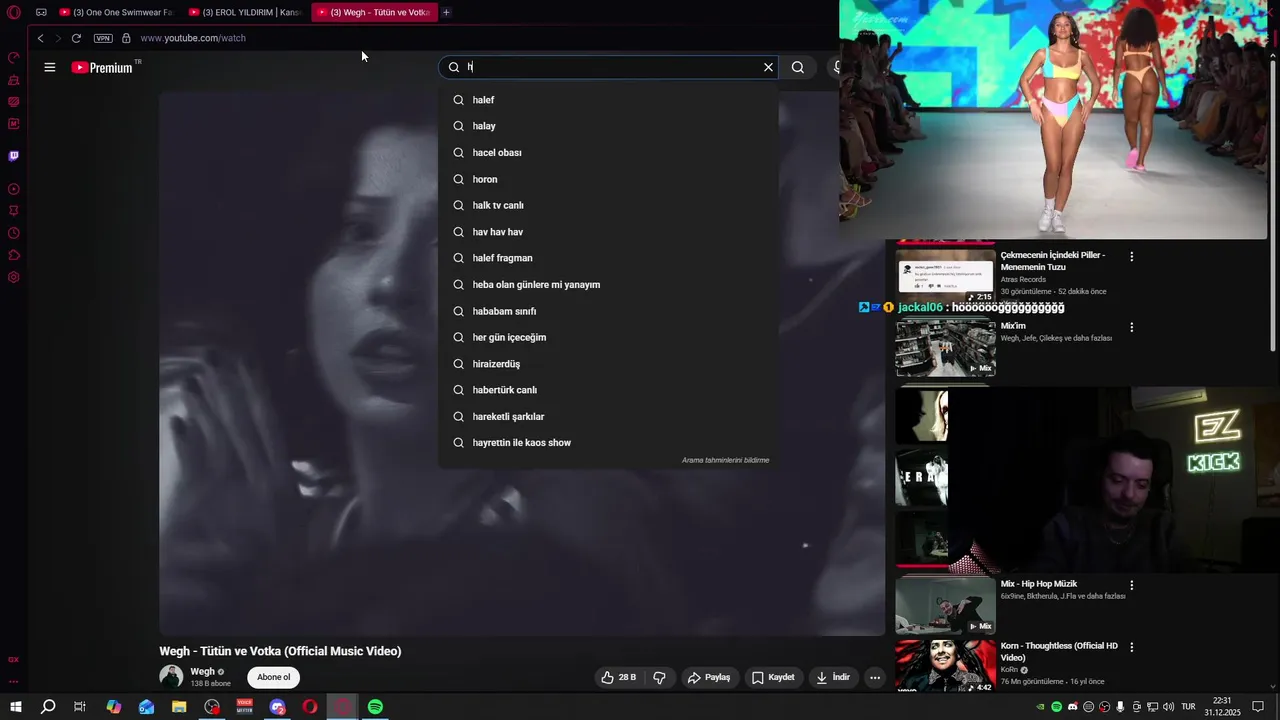1280x720 pixels.
Task: Open the Windows Start menu
Action: point(16,707)
